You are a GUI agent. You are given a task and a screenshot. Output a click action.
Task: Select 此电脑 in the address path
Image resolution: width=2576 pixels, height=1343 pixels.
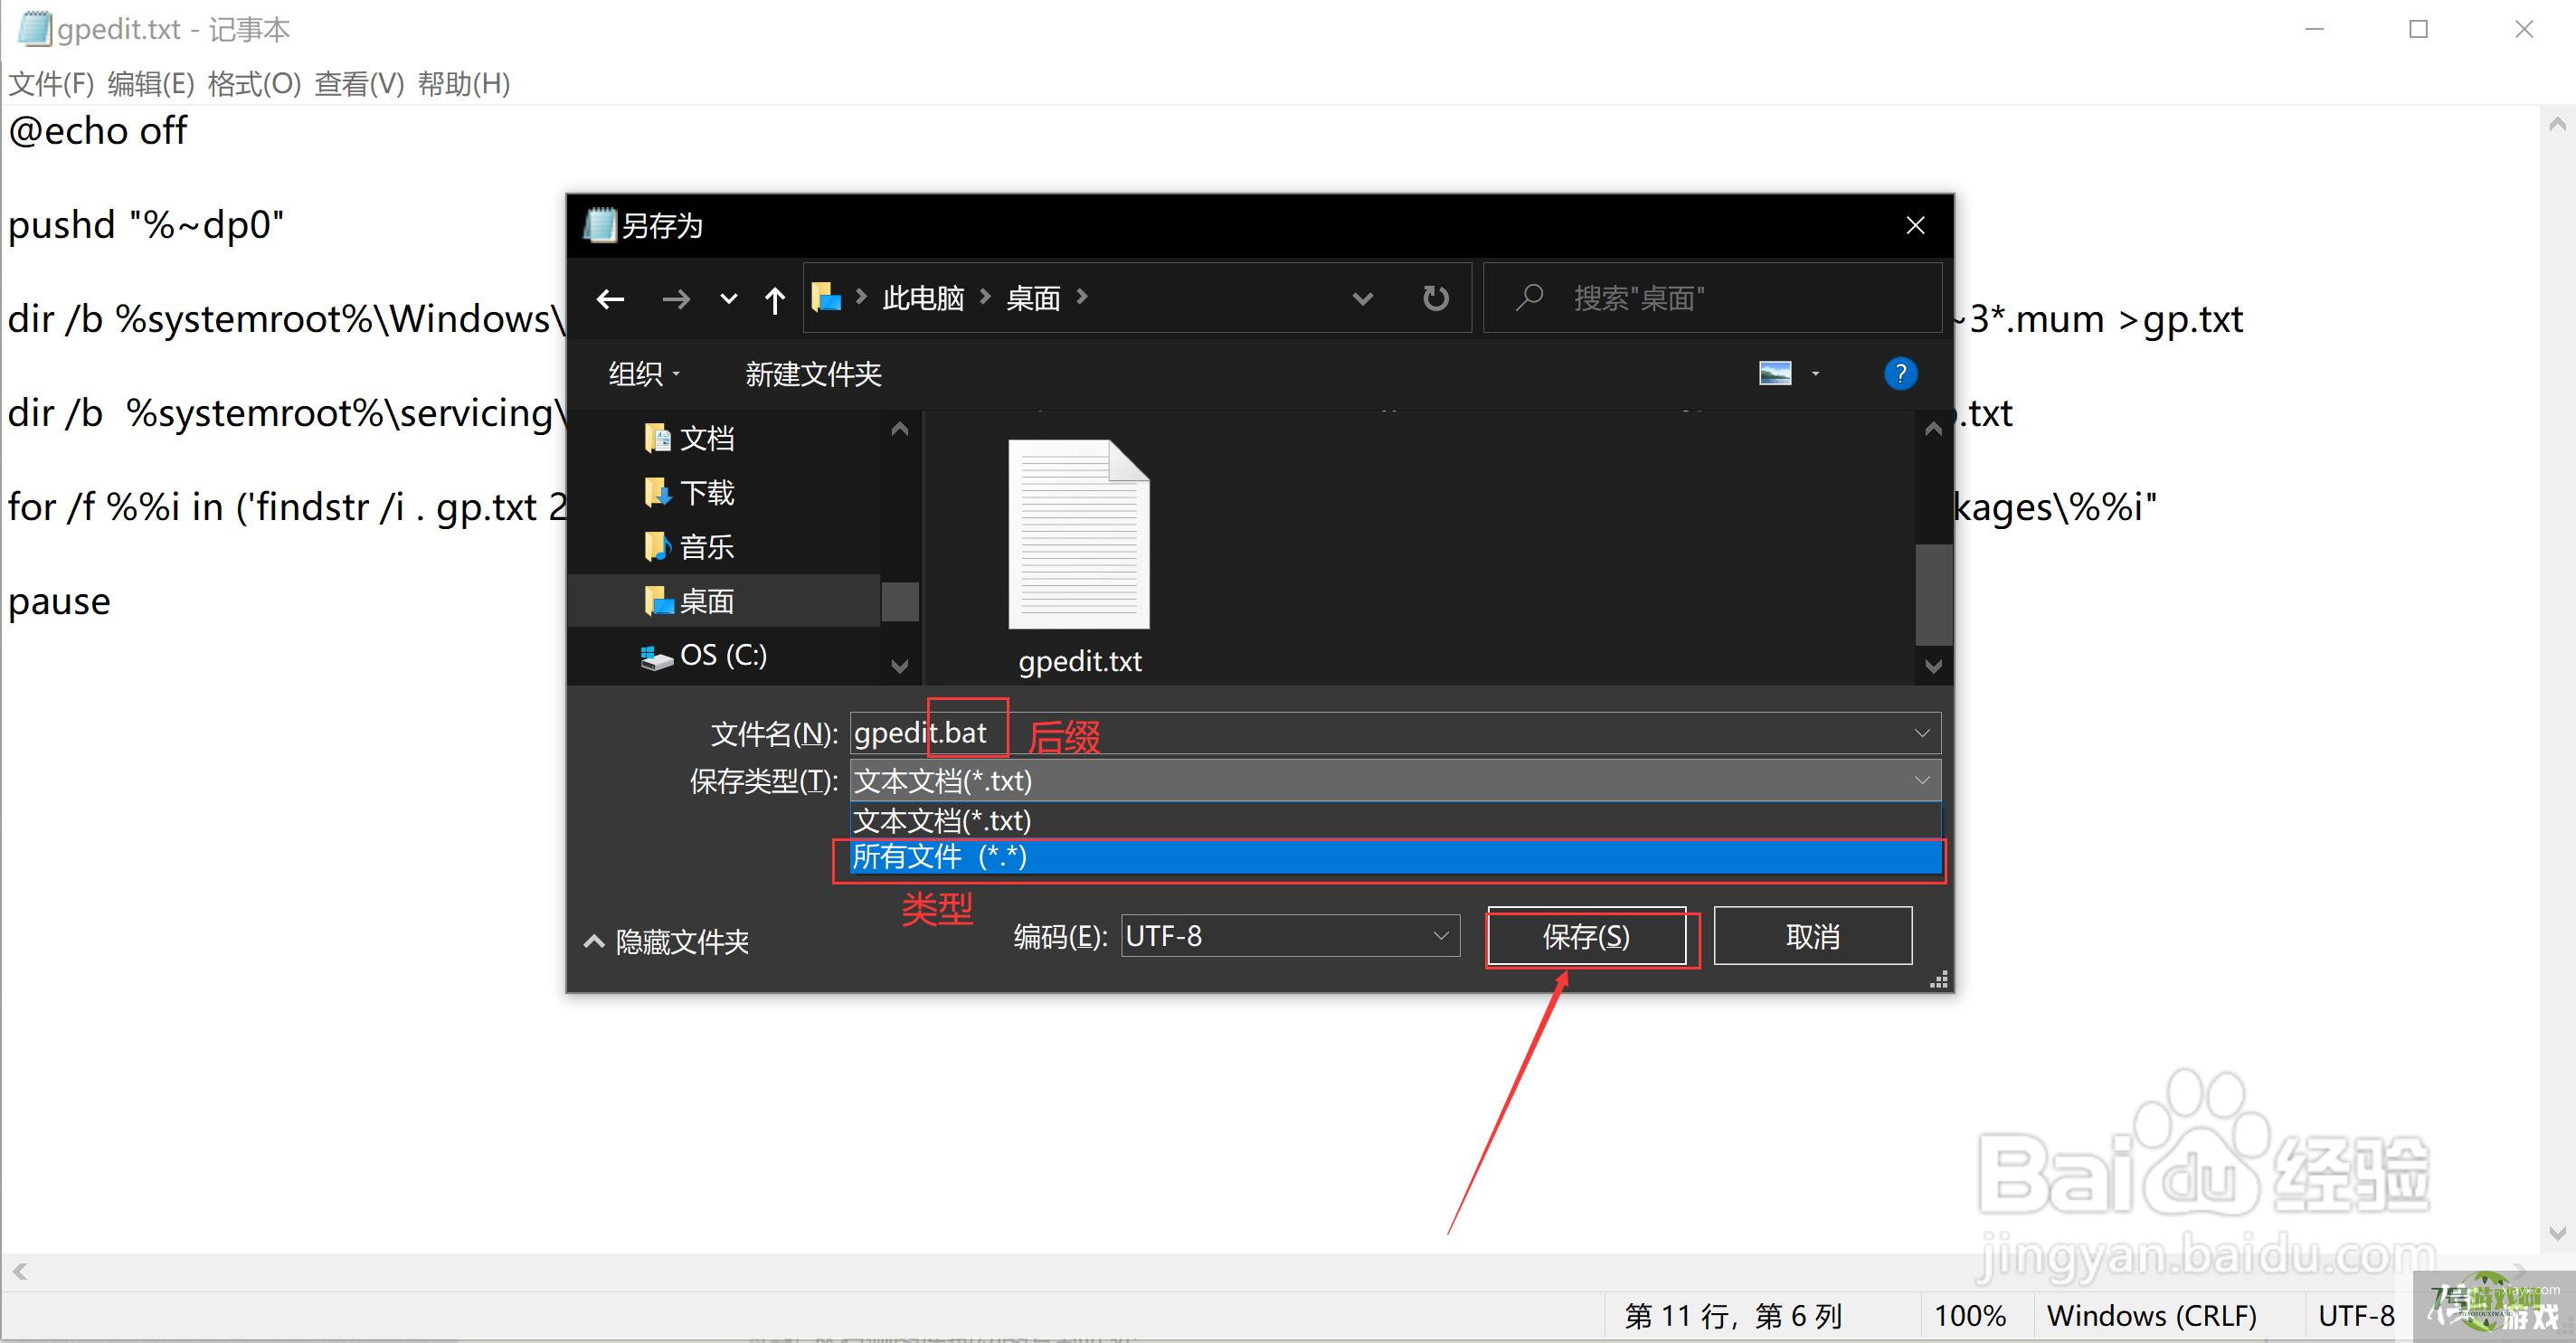(923, 298)
